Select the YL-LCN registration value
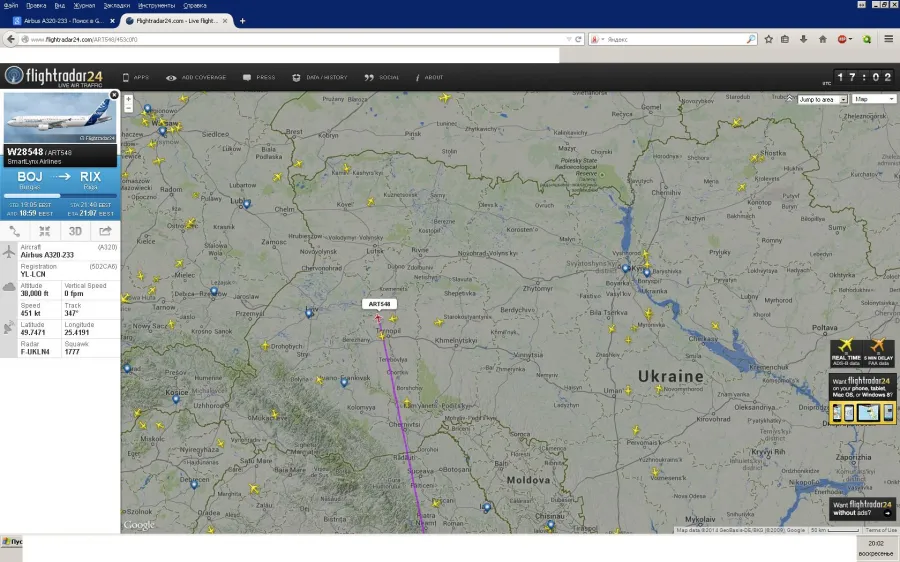 pyautogui.click(x=33, y=274)
